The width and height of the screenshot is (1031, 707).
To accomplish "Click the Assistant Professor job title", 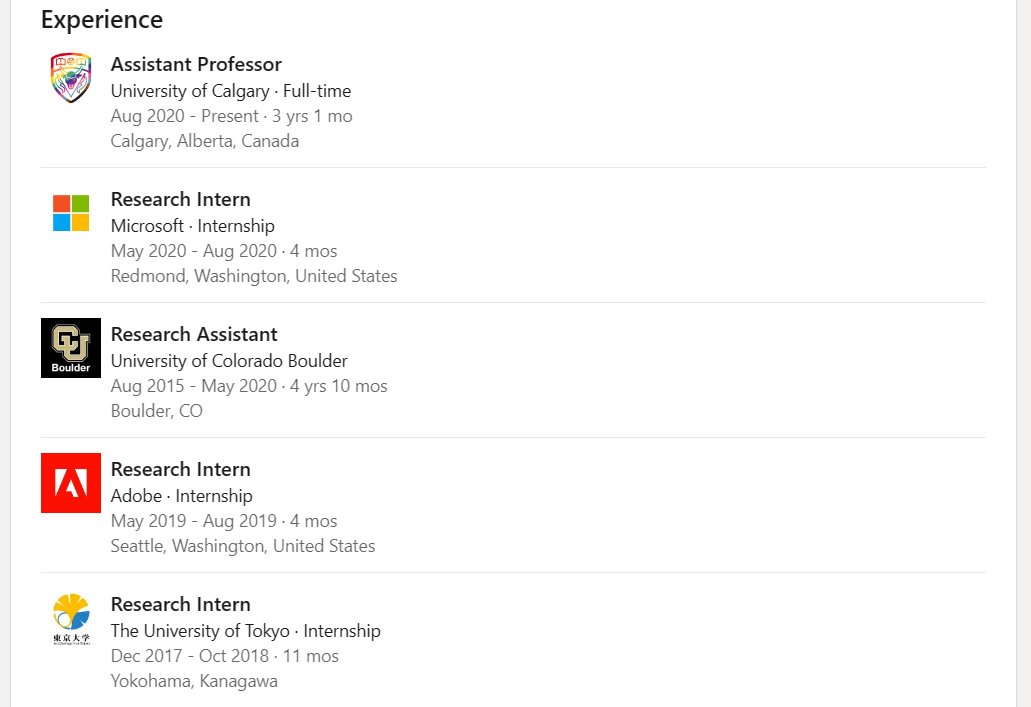I will [196, 64].
